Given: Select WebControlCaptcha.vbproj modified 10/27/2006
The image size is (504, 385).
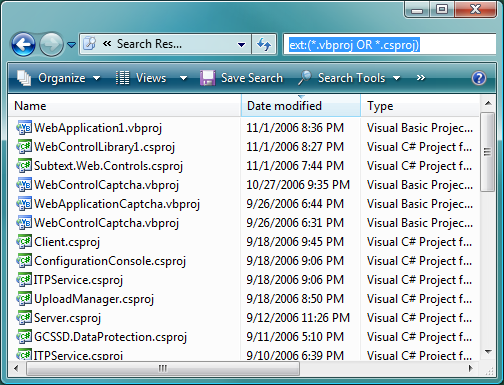Looking at the screenshot, I should tap(106, 185).
